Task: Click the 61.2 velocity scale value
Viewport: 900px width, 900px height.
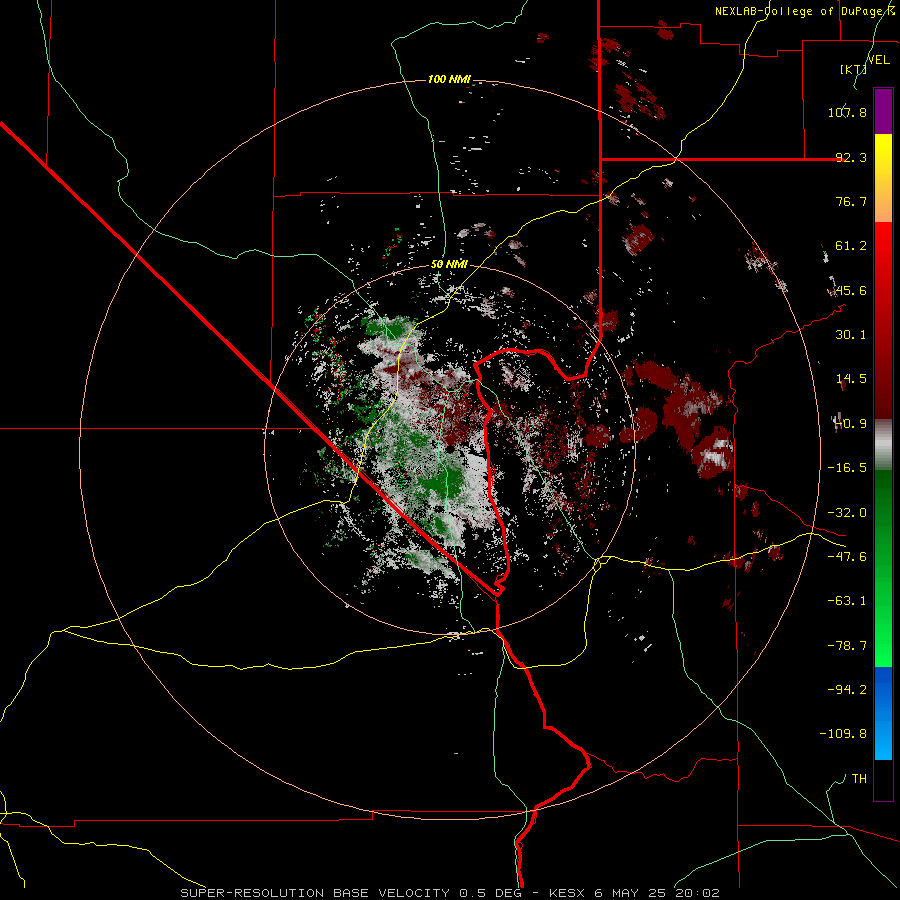Action: pos(851,246)
